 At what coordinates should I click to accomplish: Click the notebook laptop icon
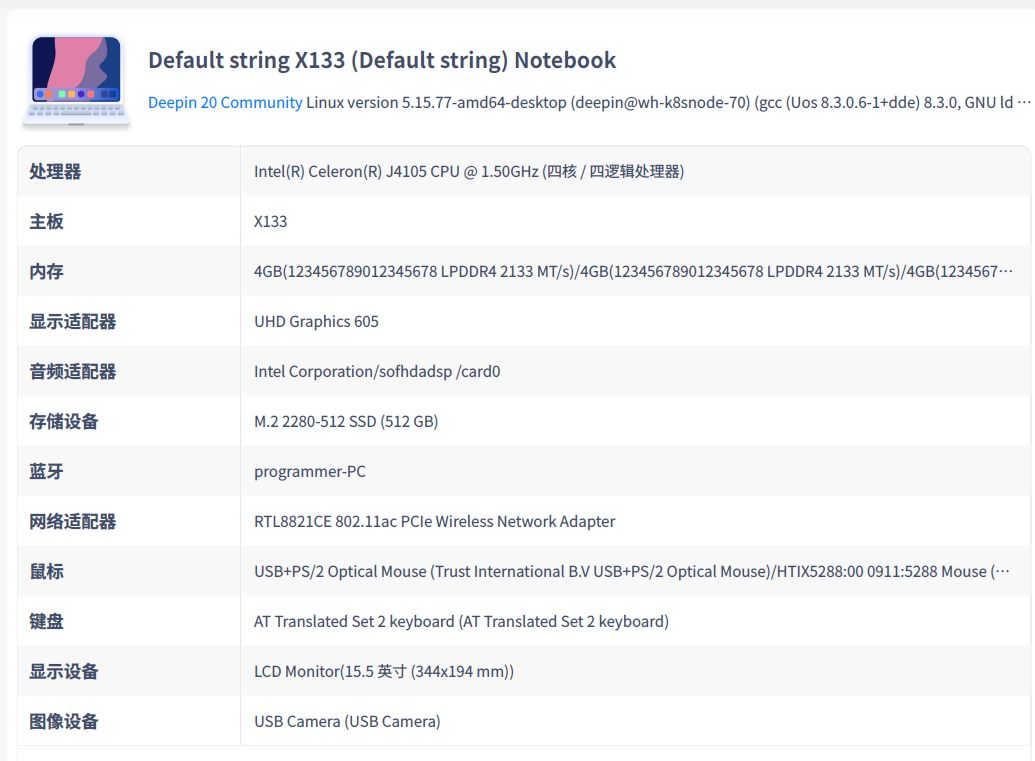point(76,81)
